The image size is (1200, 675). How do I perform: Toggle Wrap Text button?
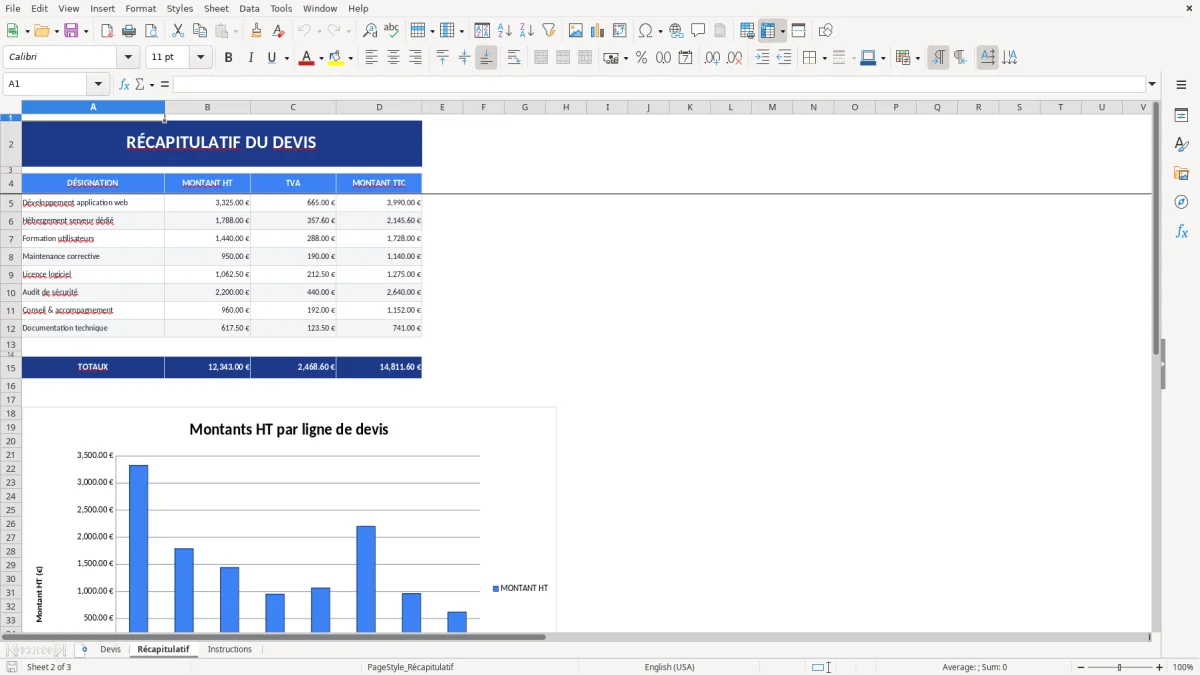[x=514, y=58]
